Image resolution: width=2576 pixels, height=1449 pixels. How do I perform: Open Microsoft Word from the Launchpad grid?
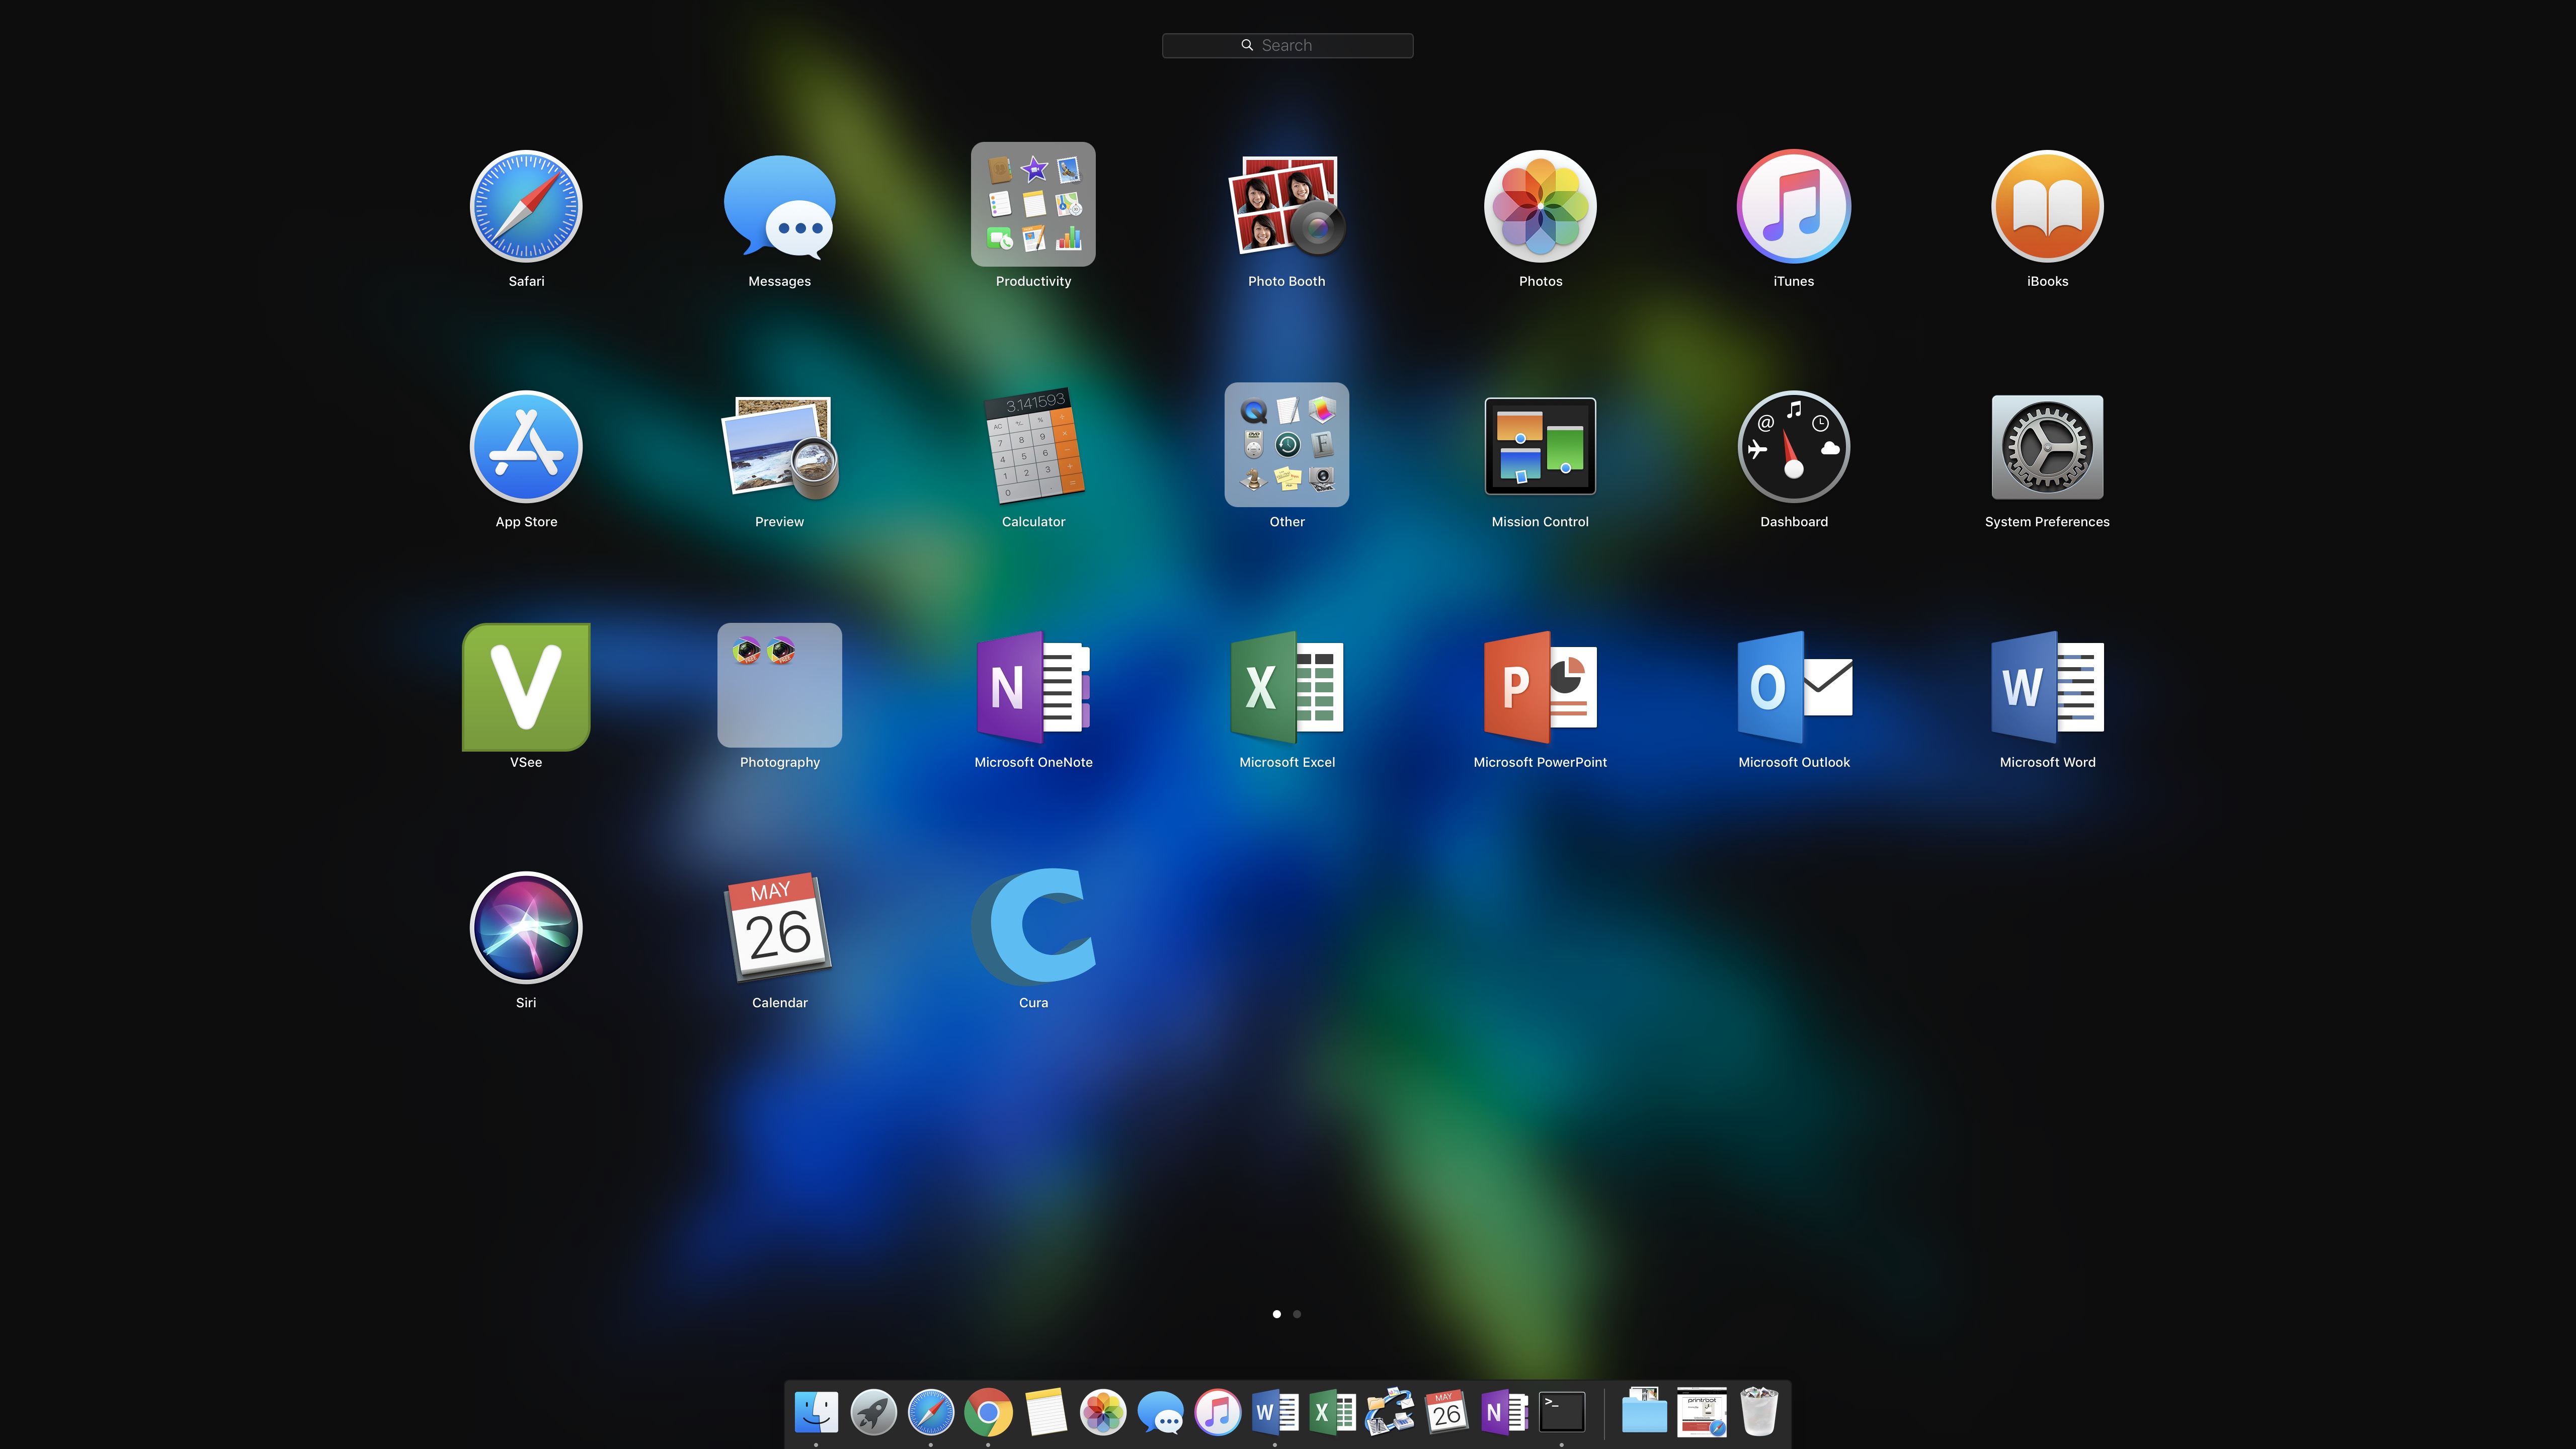tap(2047, 686)
